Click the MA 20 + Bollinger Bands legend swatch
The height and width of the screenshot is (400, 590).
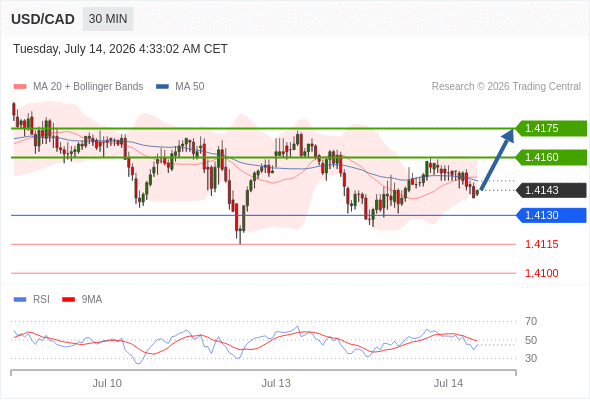tap(20, 87)
